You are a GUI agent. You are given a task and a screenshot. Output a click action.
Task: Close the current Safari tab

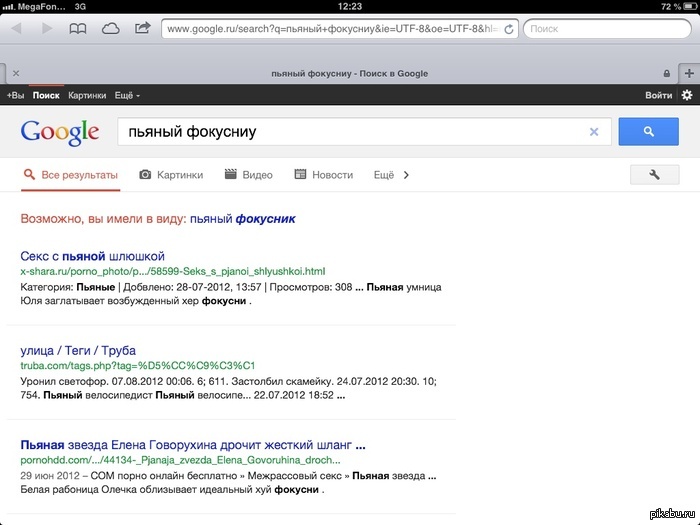(x=15, y=74)
